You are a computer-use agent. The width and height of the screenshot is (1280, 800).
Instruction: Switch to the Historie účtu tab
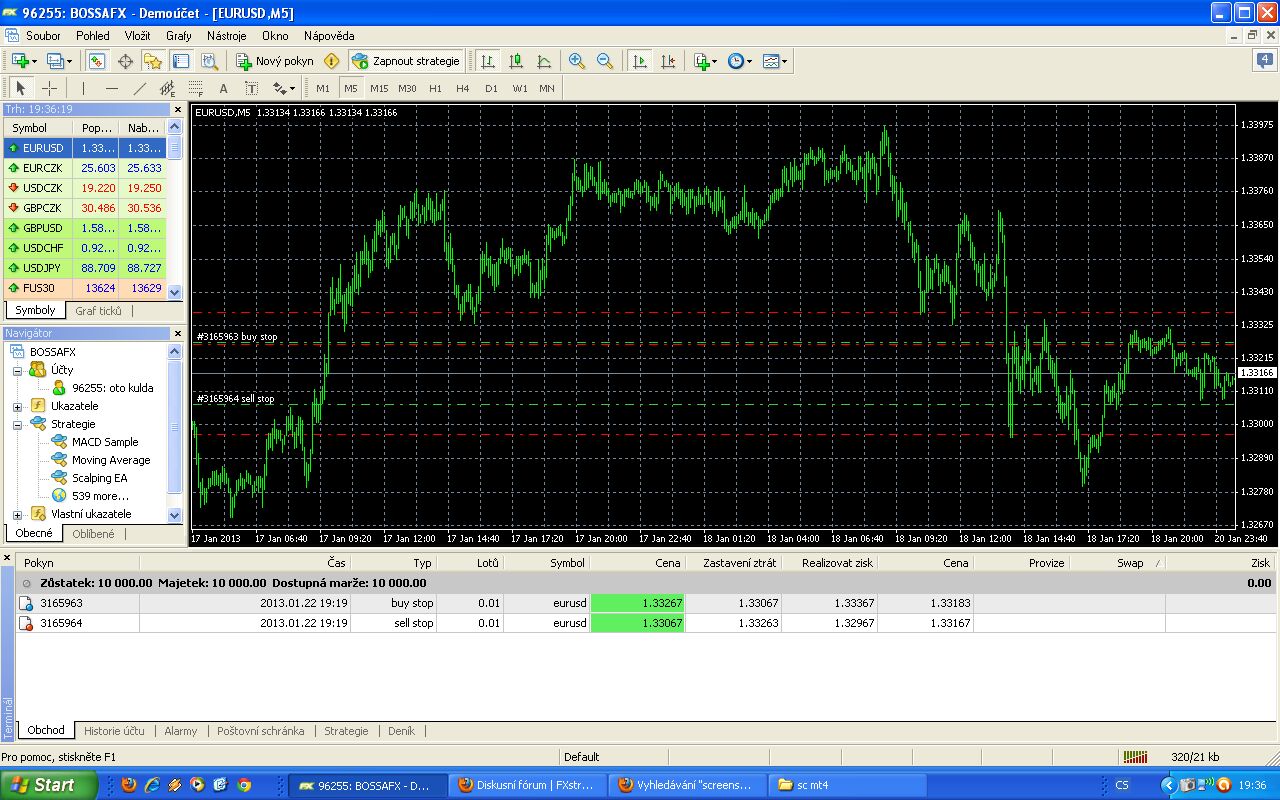(114, 731)
